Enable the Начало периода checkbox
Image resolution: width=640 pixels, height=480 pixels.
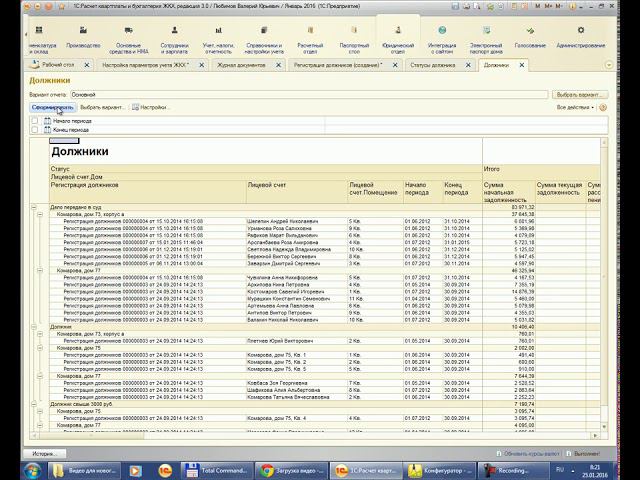click(x=36, y=121)
